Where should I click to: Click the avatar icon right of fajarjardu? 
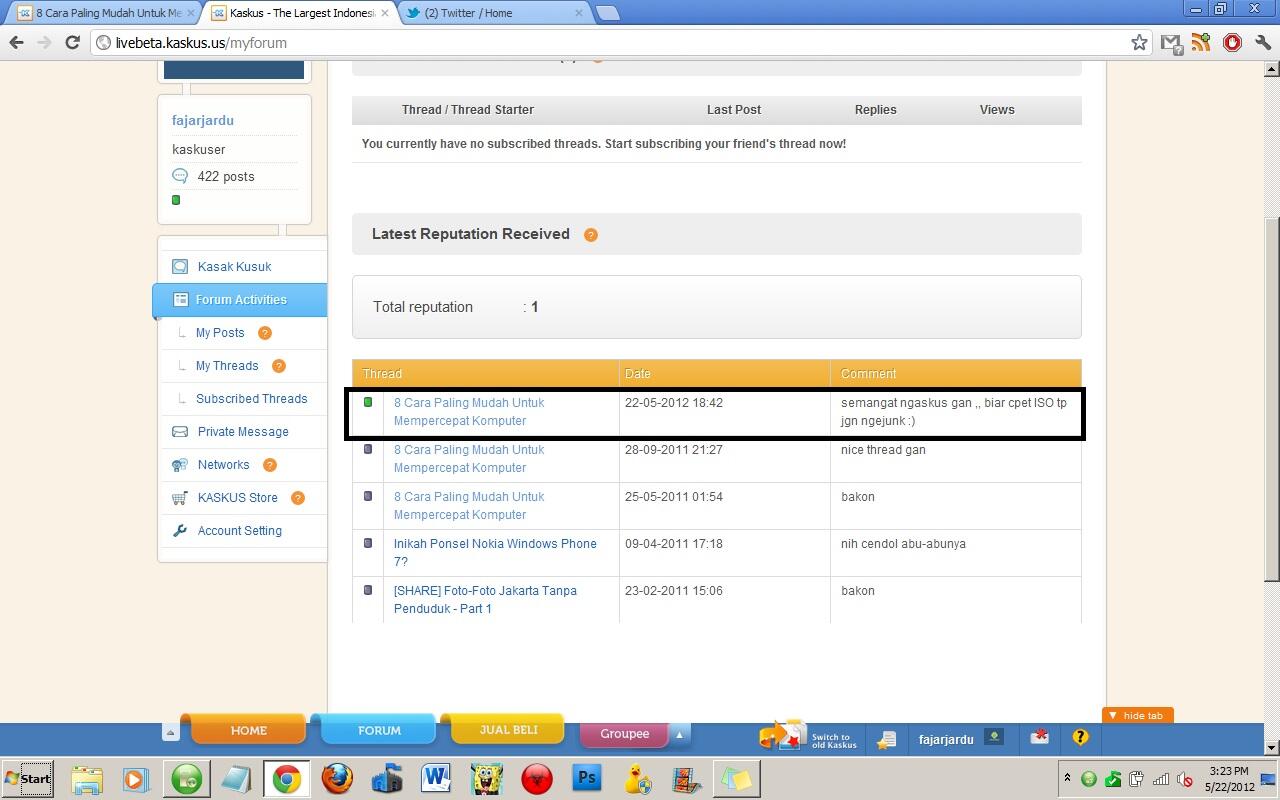[994, 737]
